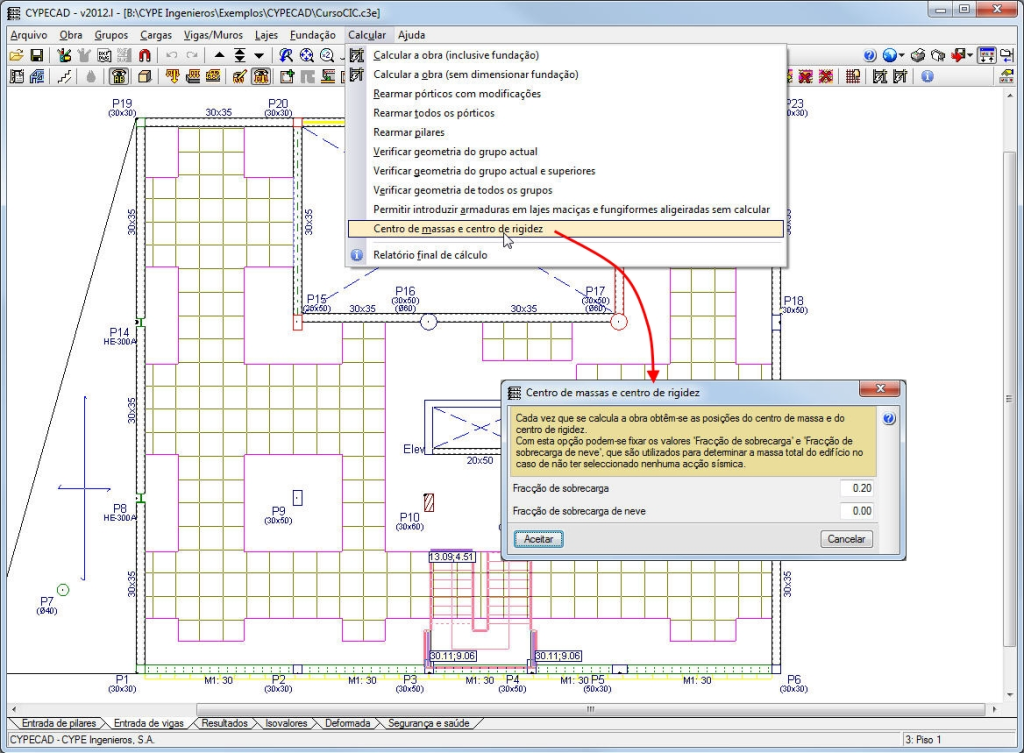
Task: Open the Cargas menu
Action: [156, 35]
